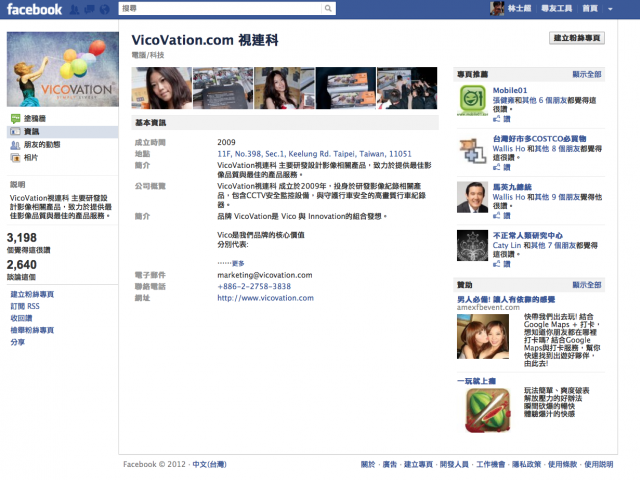
Task: Open 不正常人類研究中心 page link
Action: click(527, 236)
